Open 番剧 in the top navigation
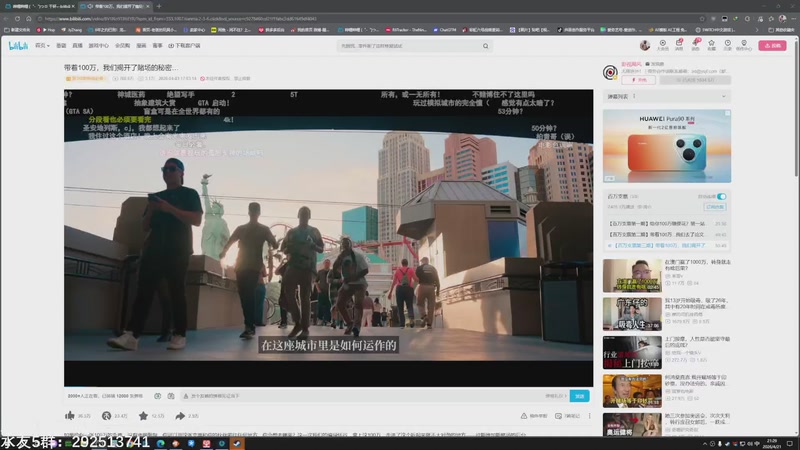 pyautogui.click(x=61, y=46)
